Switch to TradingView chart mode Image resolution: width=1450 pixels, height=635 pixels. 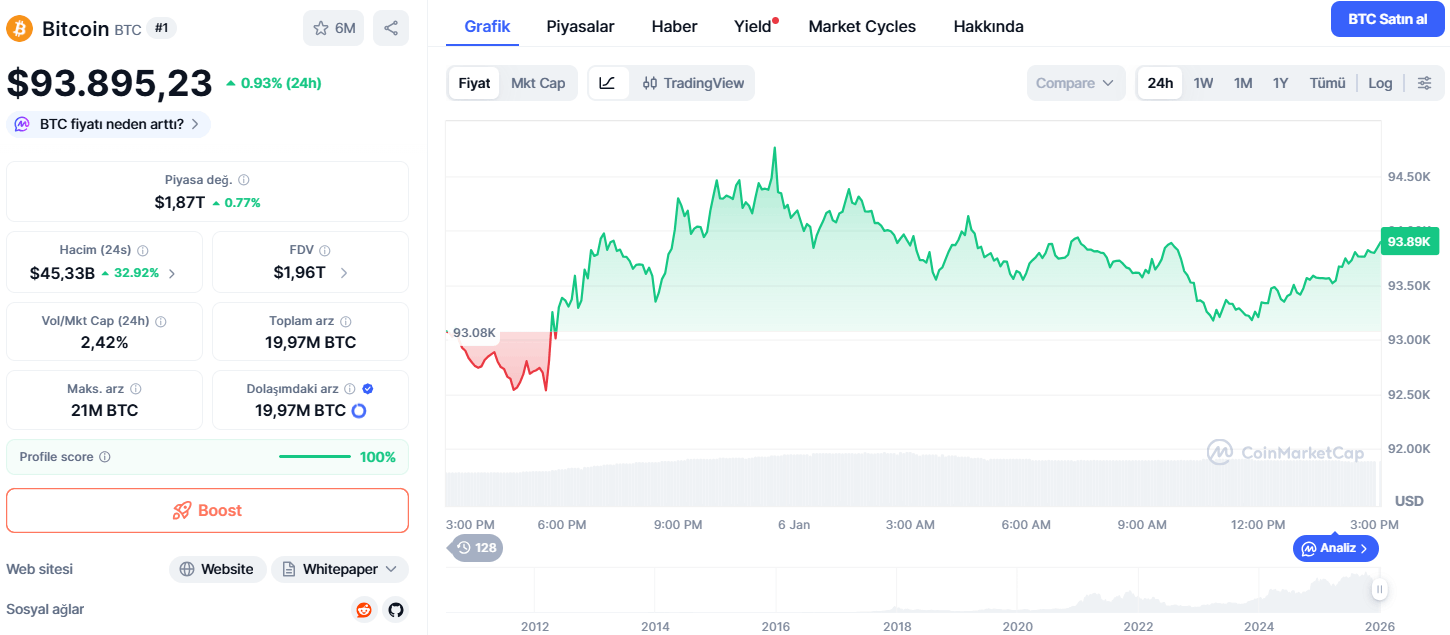pos(693,83)
